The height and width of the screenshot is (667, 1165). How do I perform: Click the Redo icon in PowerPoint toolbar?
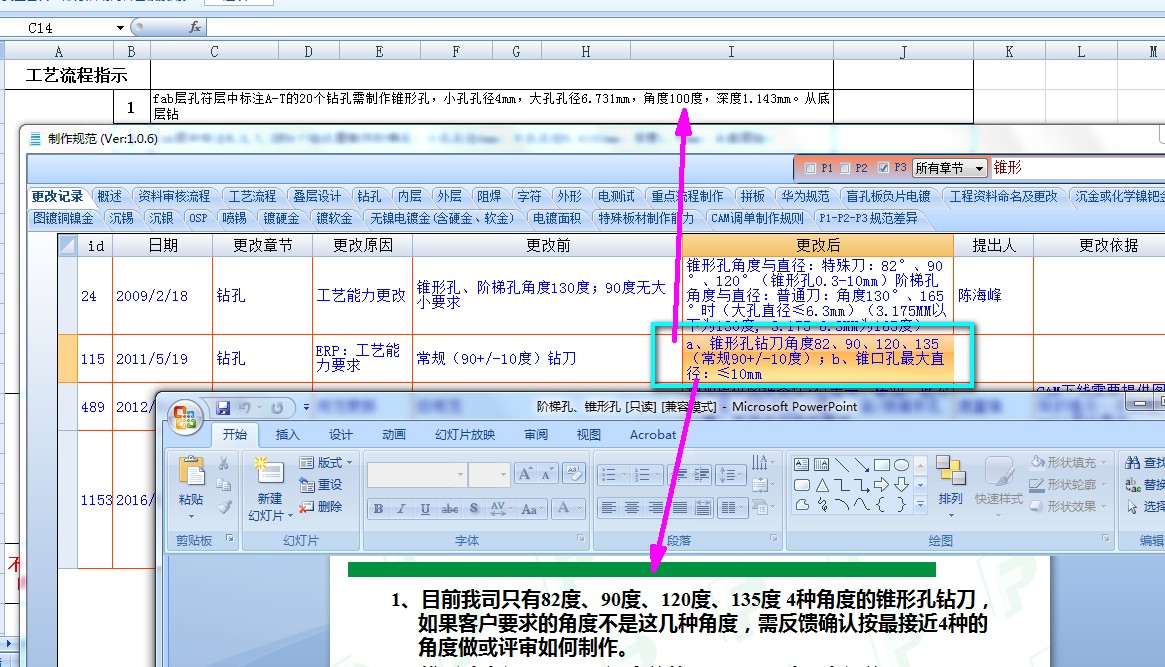point(277,408)
